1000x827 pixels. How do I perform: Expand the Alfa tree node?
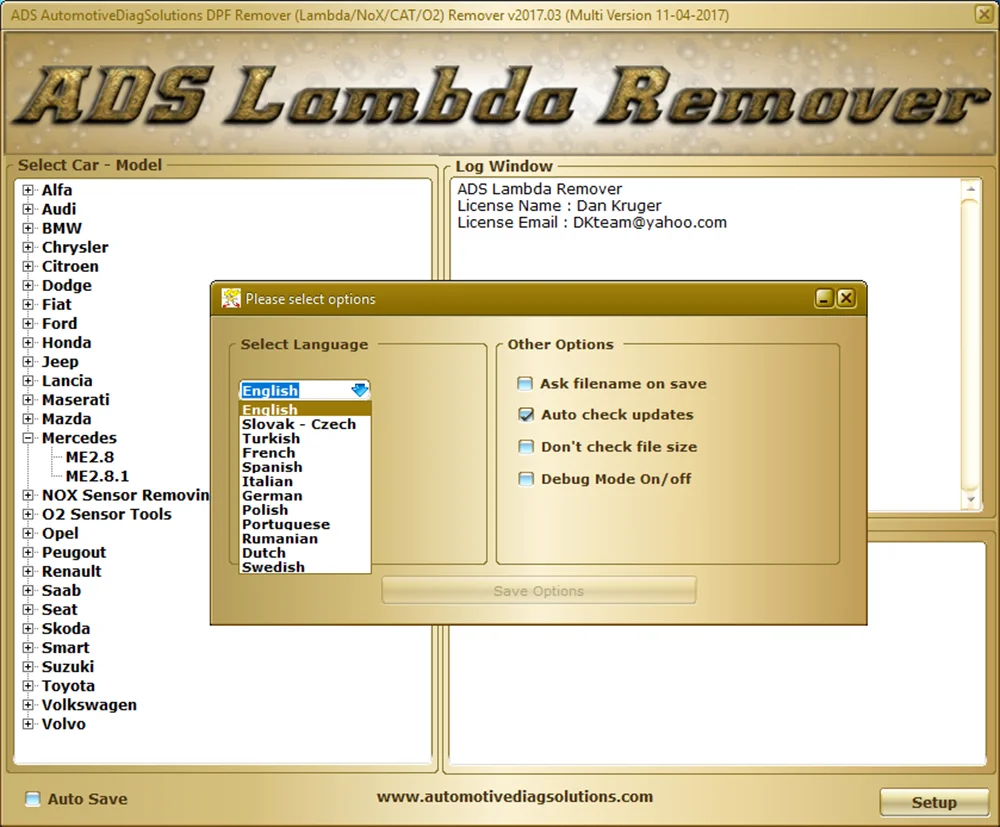click(x=27, y=190)
